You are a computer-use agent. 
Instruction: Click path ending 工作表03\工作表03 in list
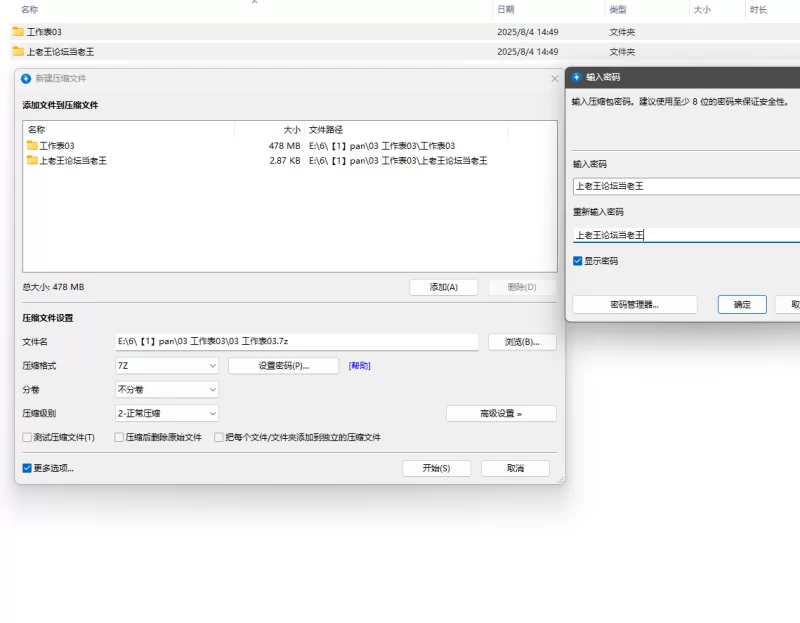click(382, 145)
